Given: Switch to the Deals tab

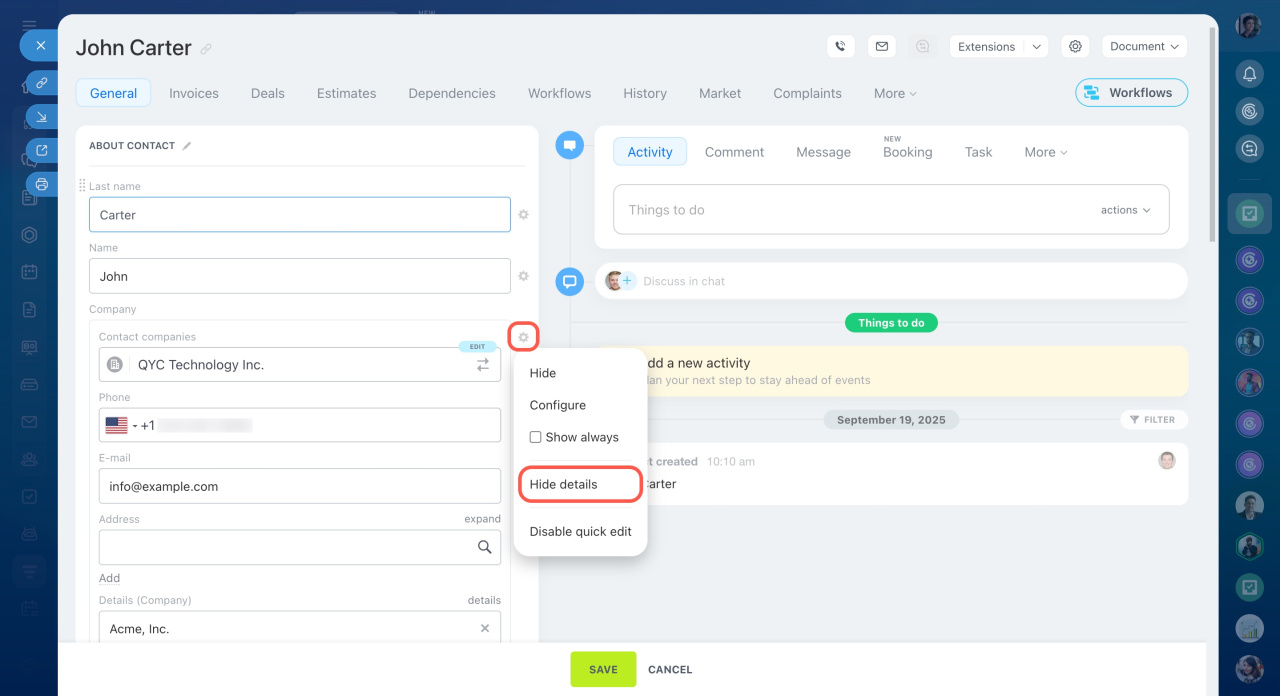Looking at the screenshot, I should (x=267, y=93).
